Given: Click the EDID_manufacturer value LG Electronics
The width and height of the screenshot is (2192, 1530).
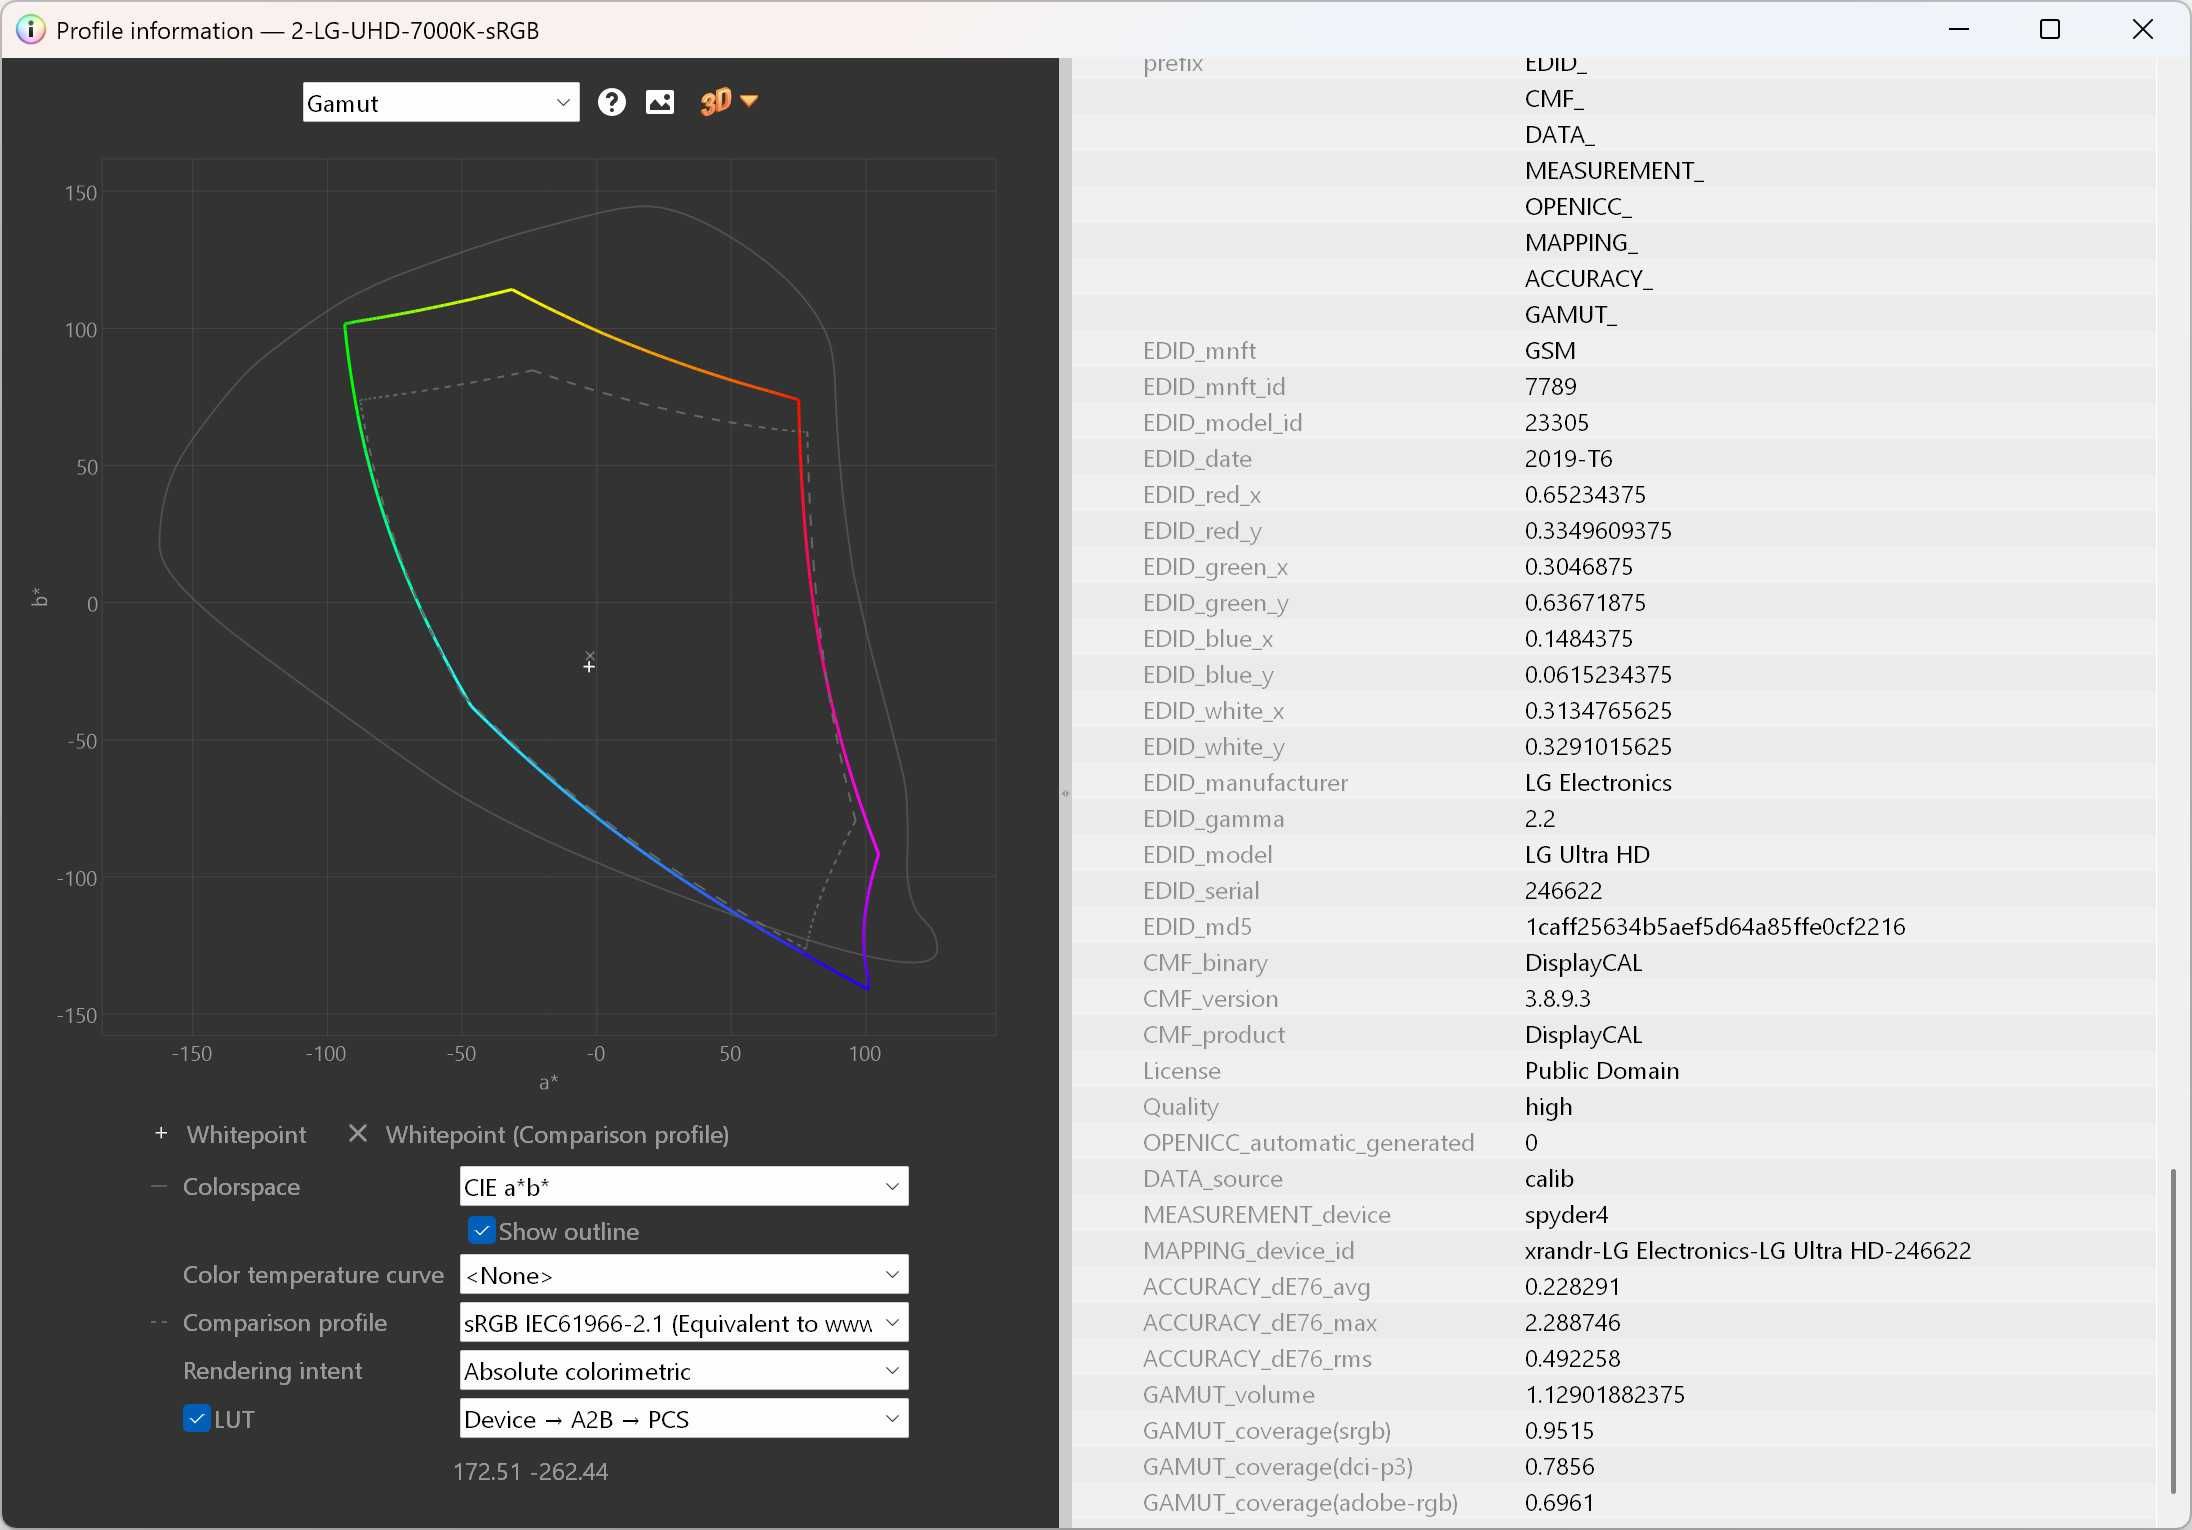Looking at the screenshot, I should [1598, 782].
